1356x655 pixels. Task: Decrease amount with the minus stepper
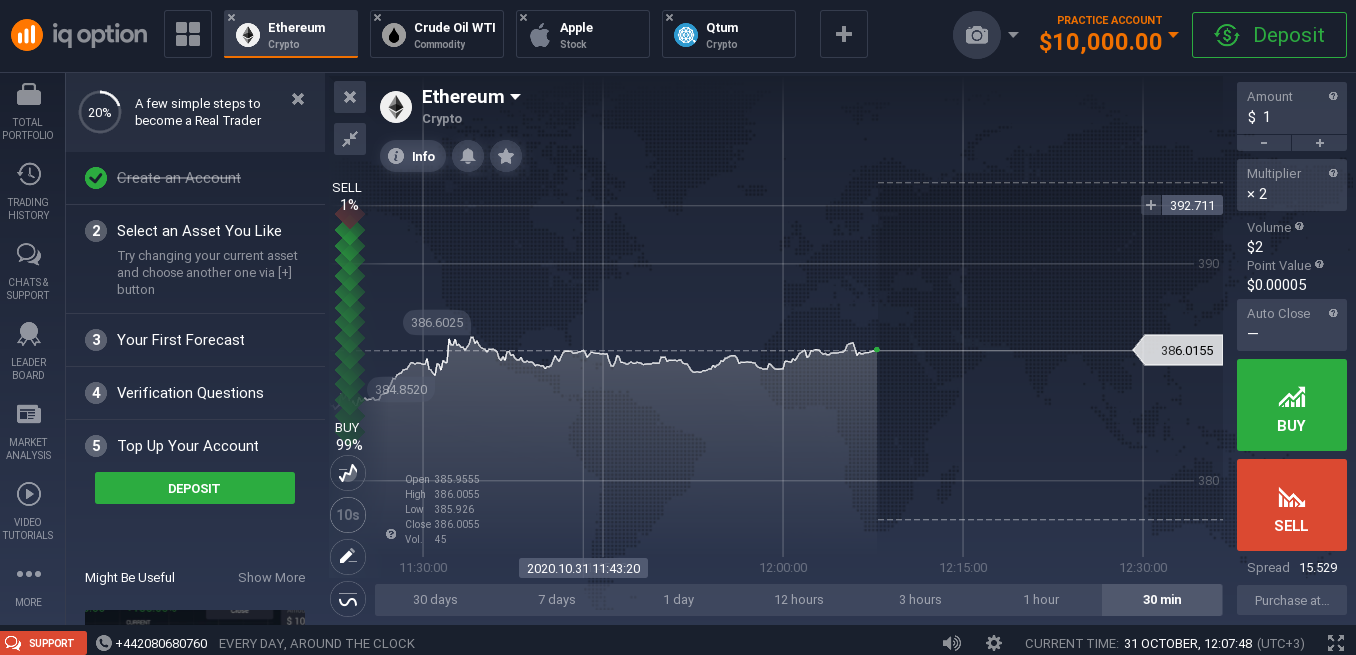tap(1263, 144)
